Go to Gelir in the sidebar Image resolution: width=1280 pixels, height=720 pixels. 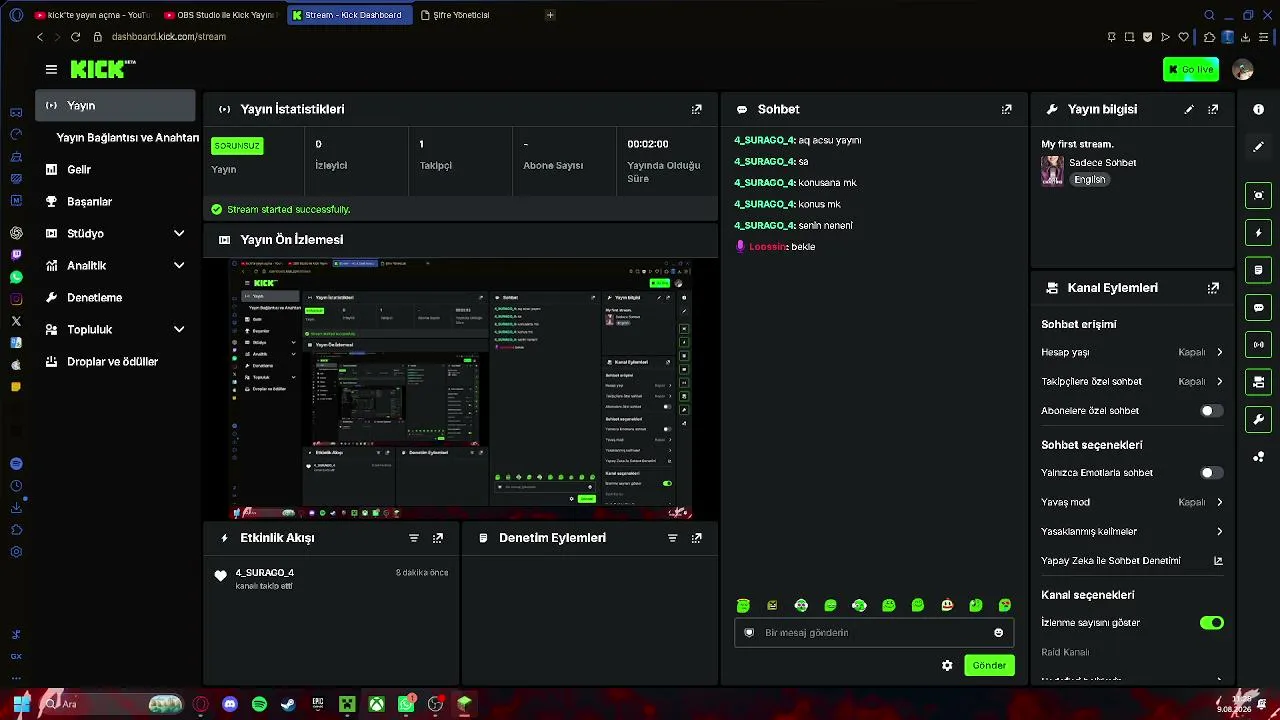click(x=116, y=170)
